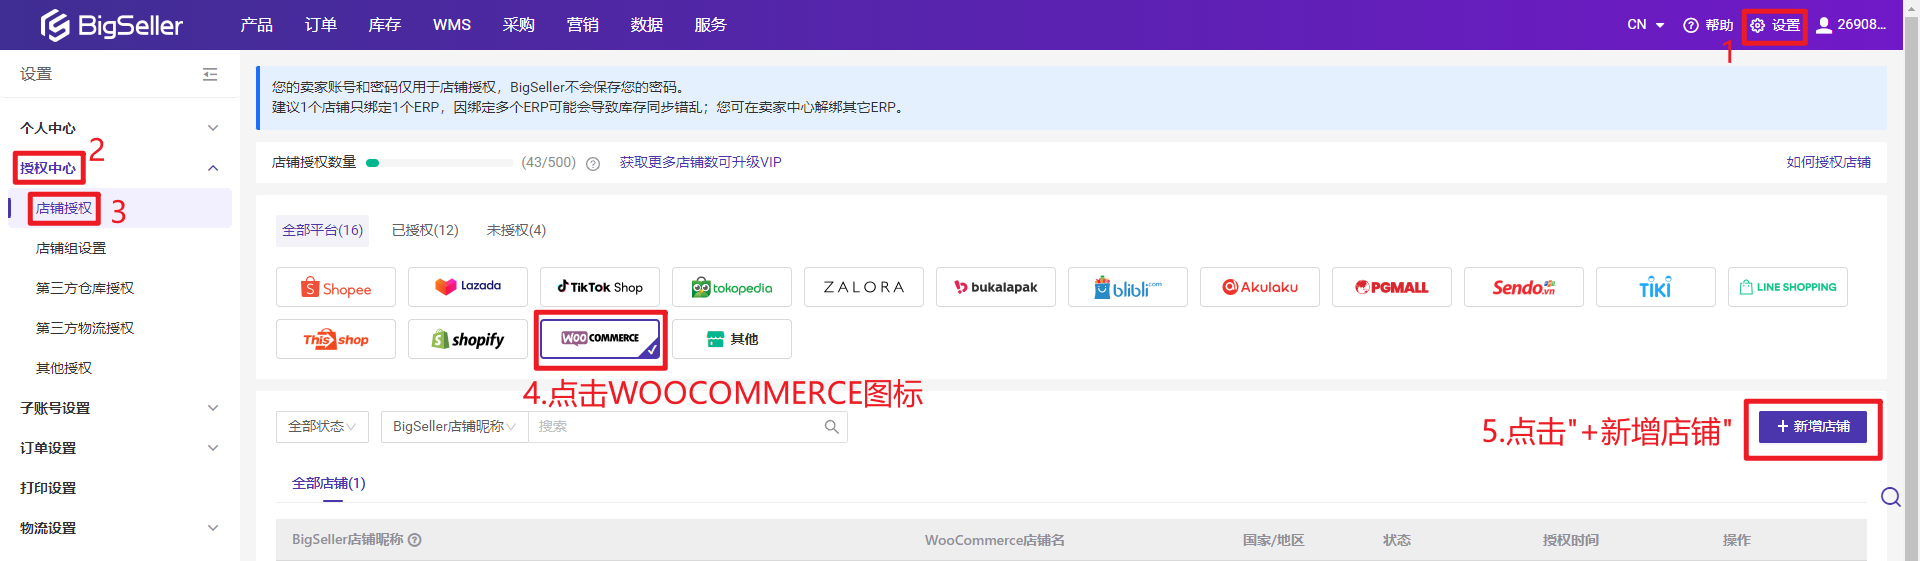Open 库存 menu in top navigation
The image size is (1920, 561).
click(x=385, y=25)
